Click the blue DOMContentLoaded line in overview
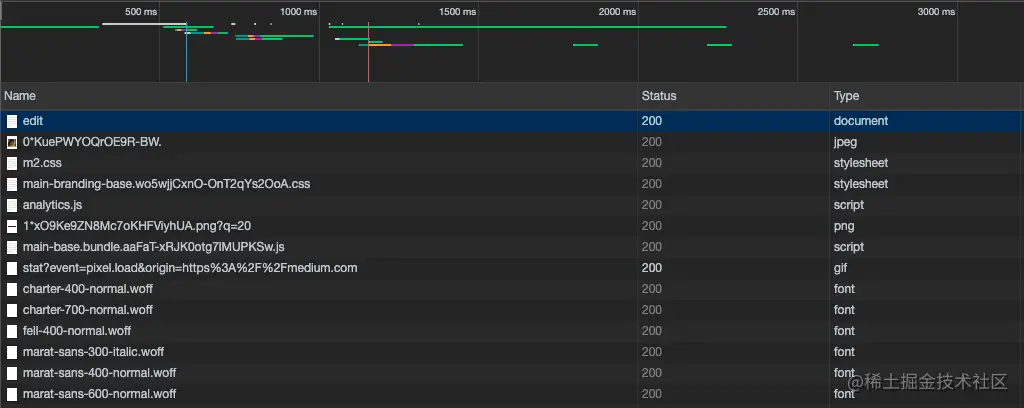This screenshot has width=1024, height=408. [186, 52]
